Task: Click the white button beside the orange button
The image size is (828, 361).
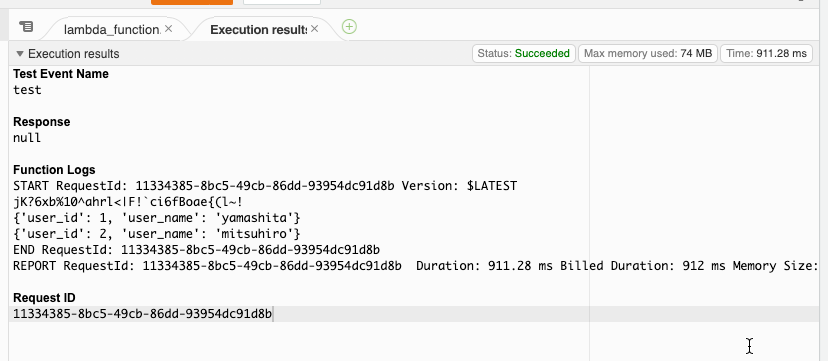Action: [281, 2]
